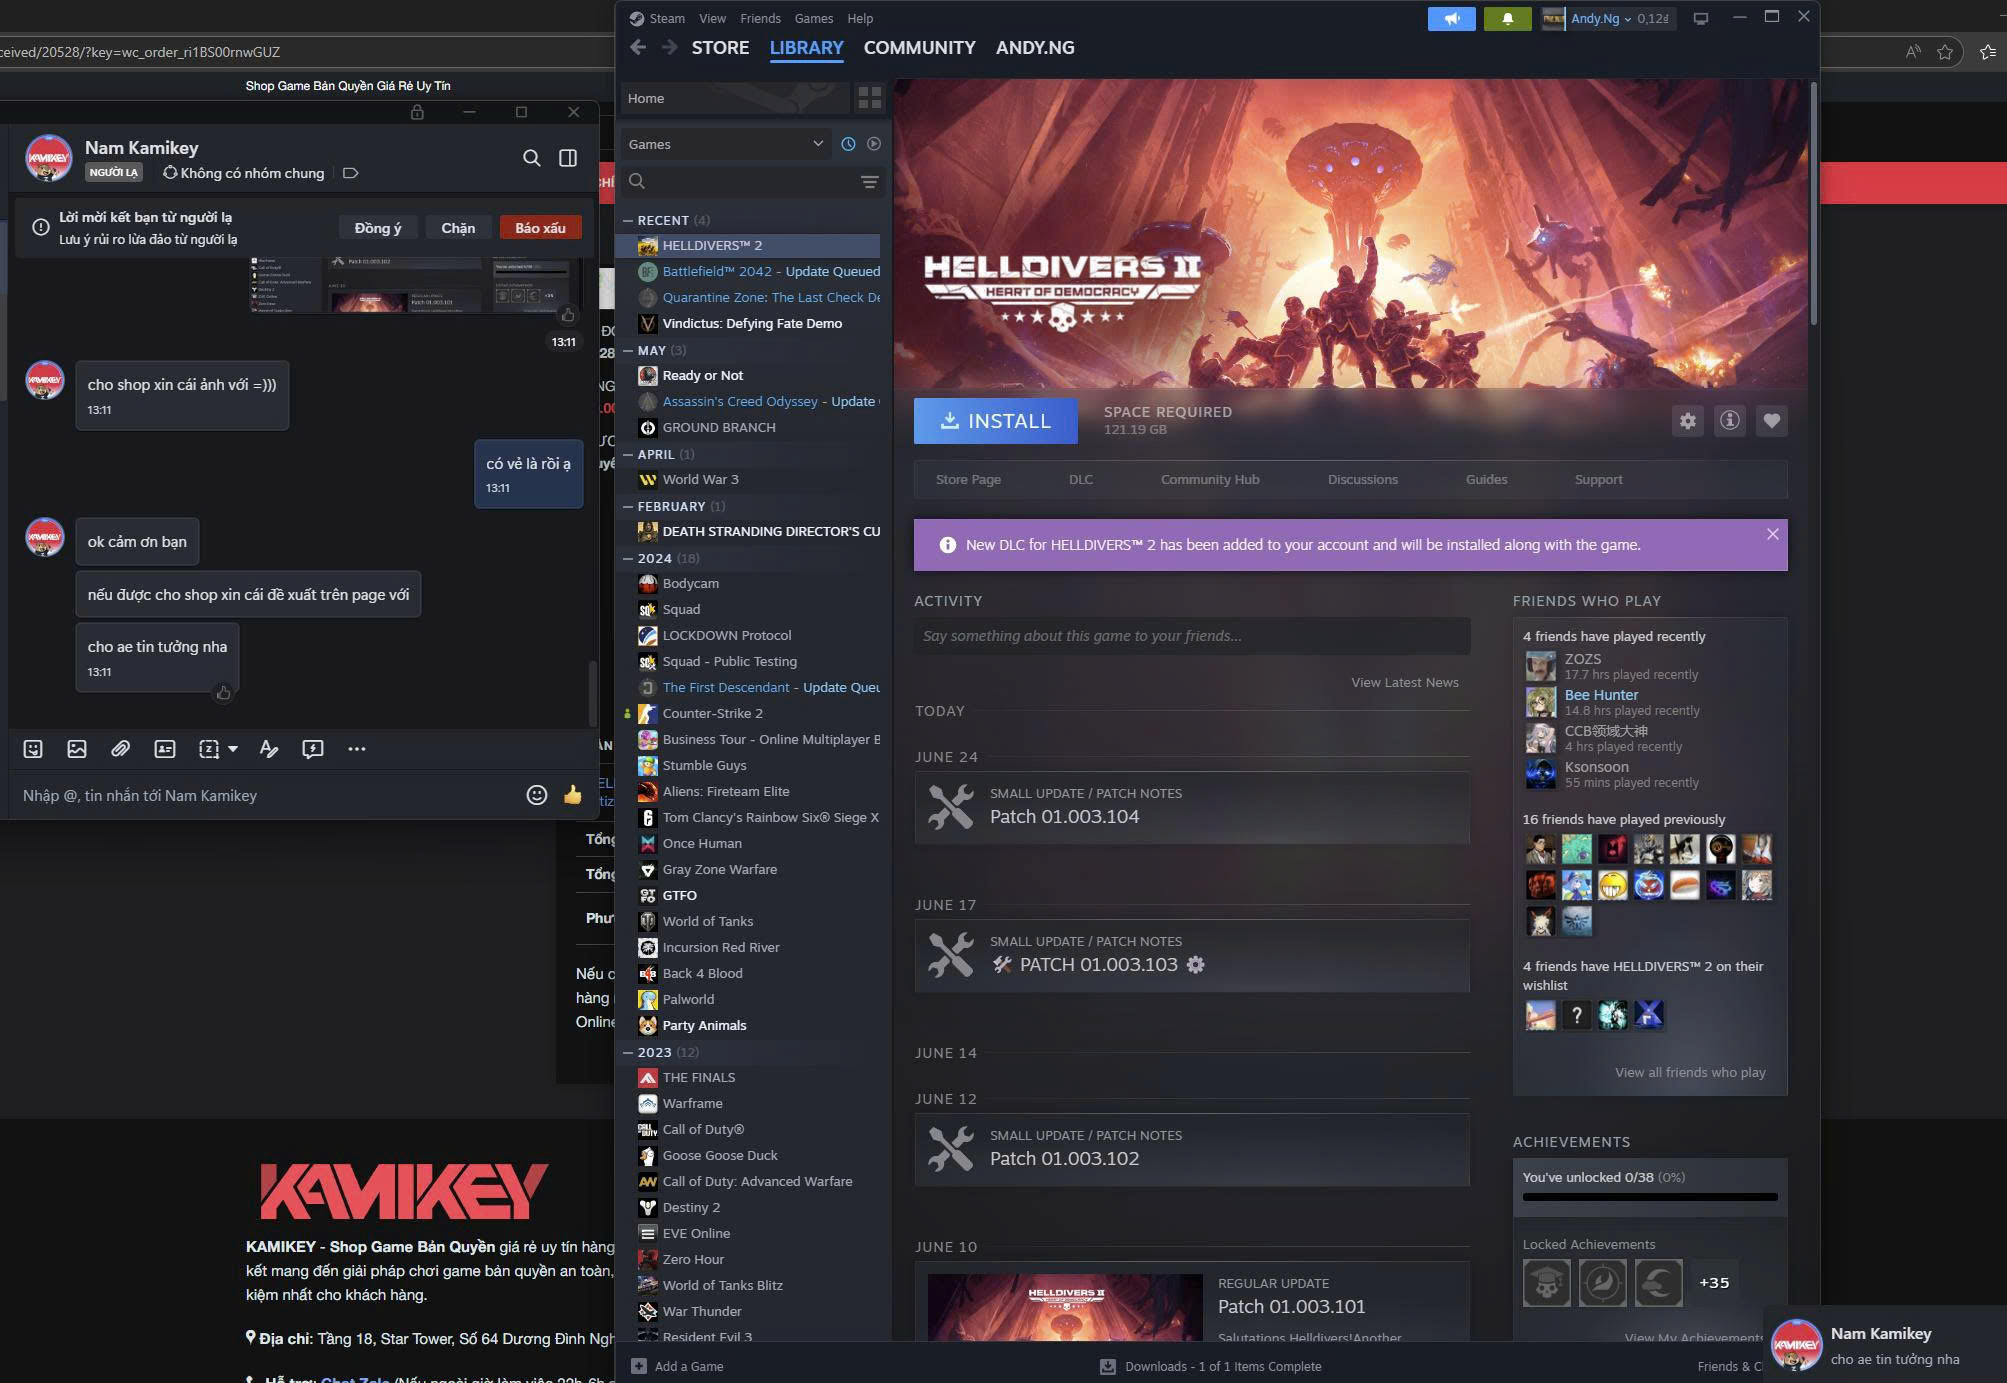The width and height of the screenshot is (2007, 1383).
Task: Collapse the 2024 library section
Action: click(x=628, y=558)
